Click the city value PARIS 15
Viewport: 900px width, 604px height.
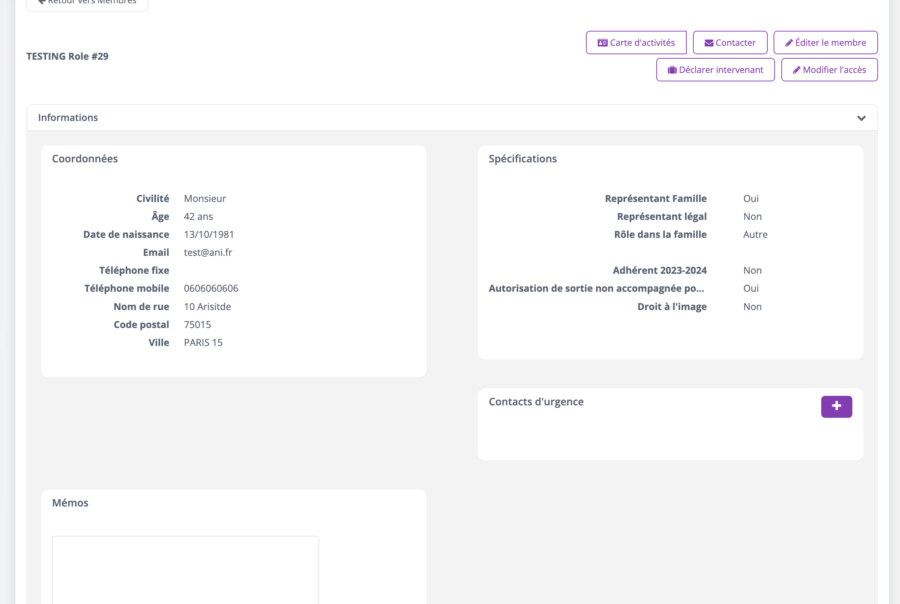pyautogui.click(x=203, y=343)
